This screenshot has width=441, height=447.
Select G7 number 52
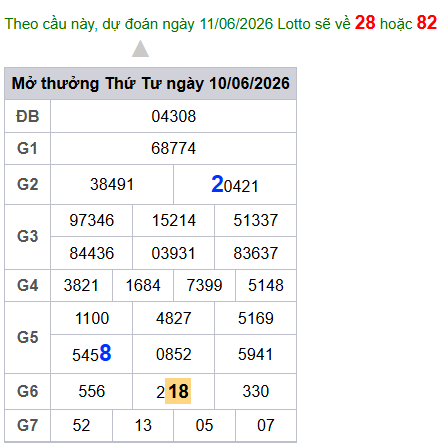point(81,426)
